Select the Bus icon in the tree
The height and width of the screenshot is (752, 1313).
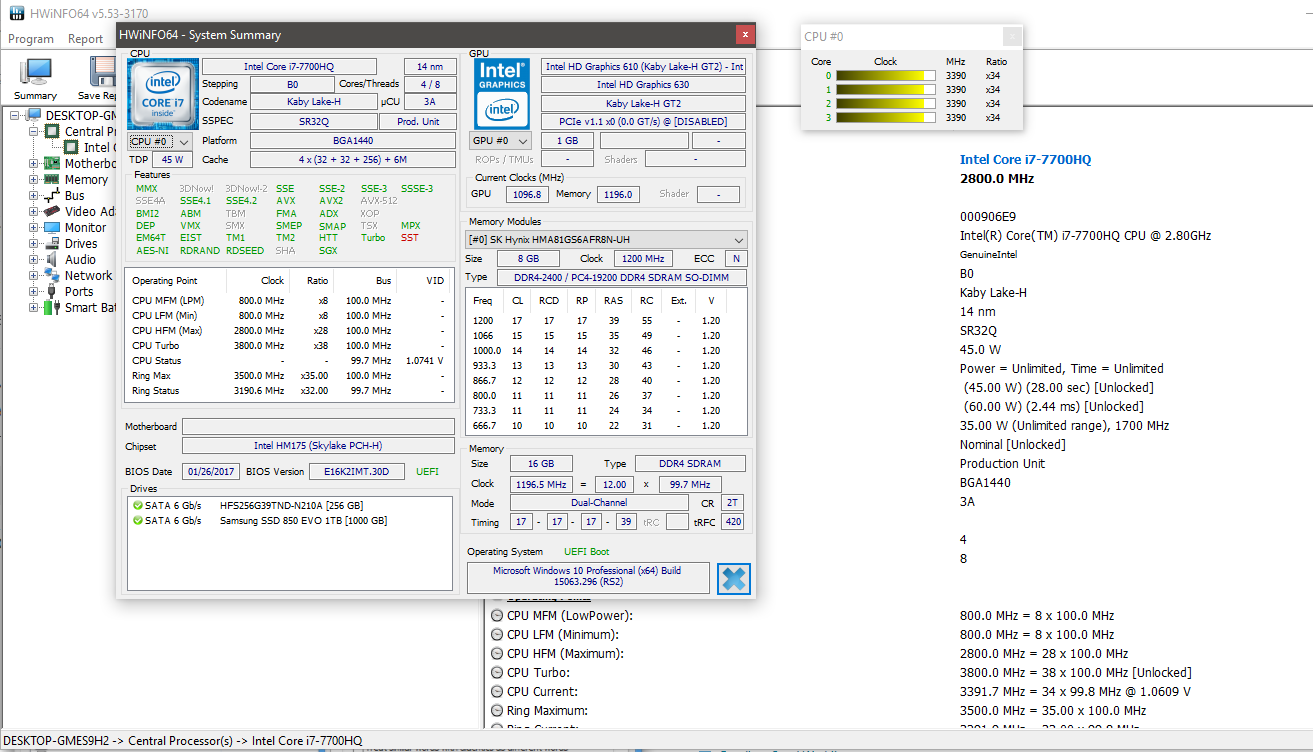[53, 195]
